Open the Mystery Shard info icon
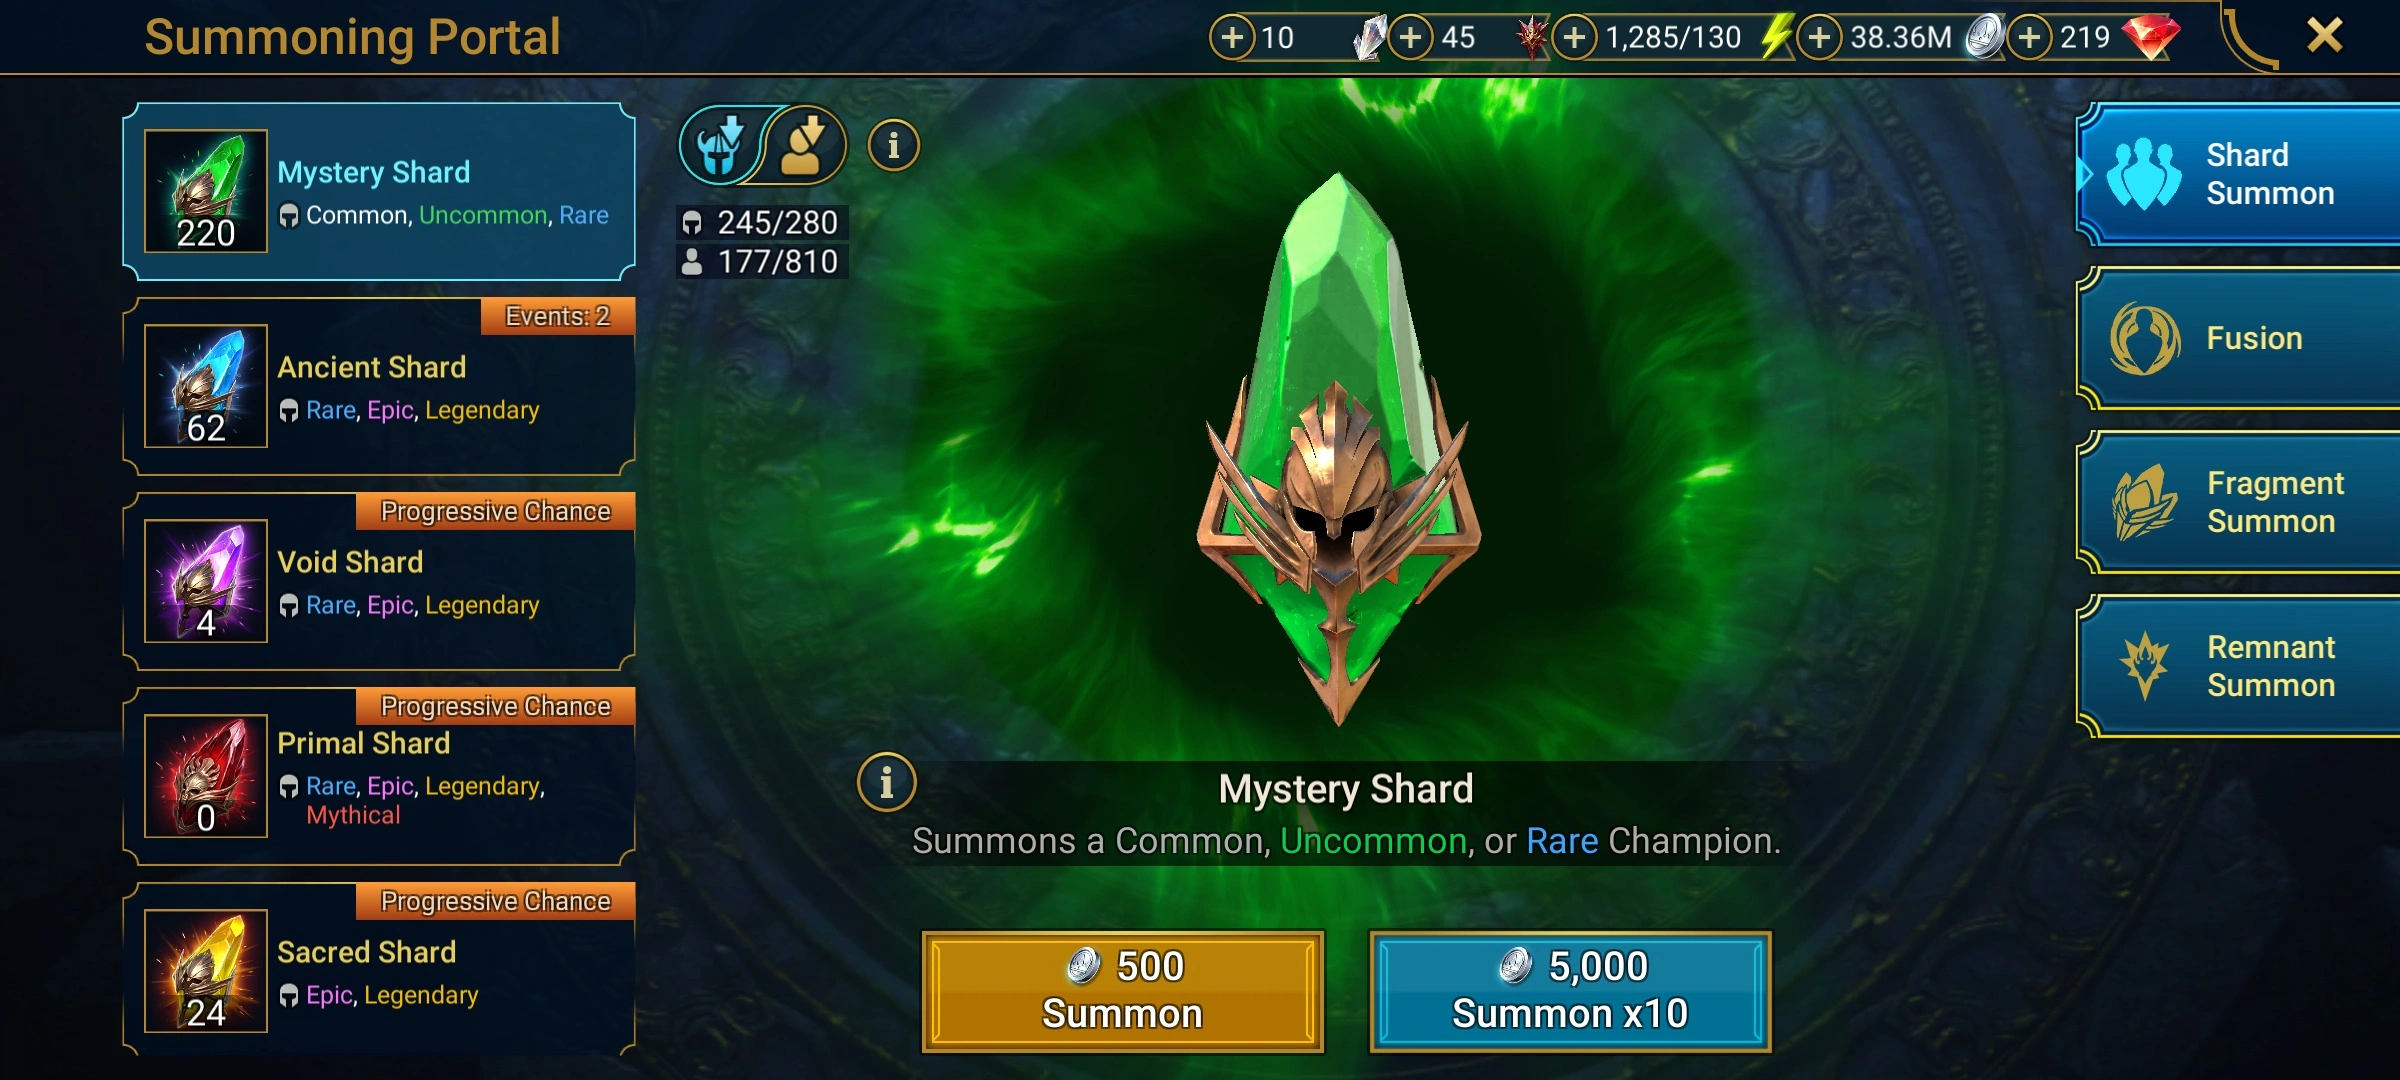Image resolution: width=2400 pixels, height=1080 pixels. [886, 782]
